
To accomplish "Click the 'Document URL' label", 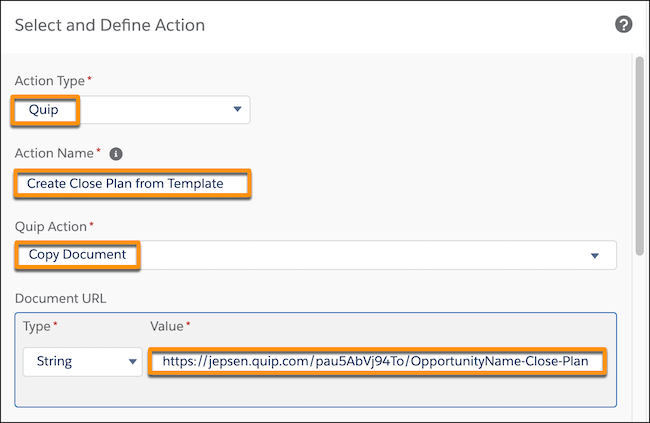I will click(x=61, y=299).
